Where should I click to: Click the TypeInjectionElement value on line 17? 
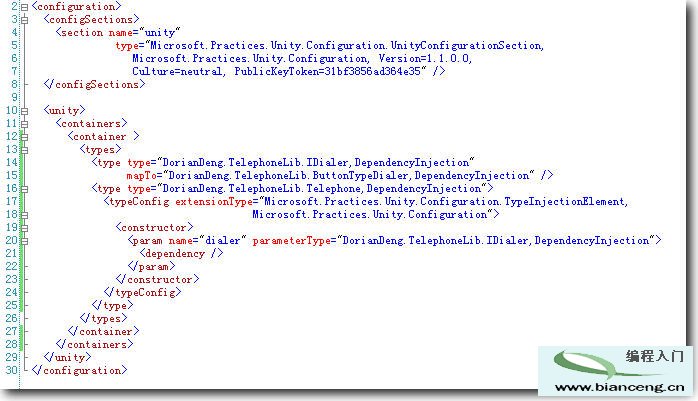tap(445, 202)
